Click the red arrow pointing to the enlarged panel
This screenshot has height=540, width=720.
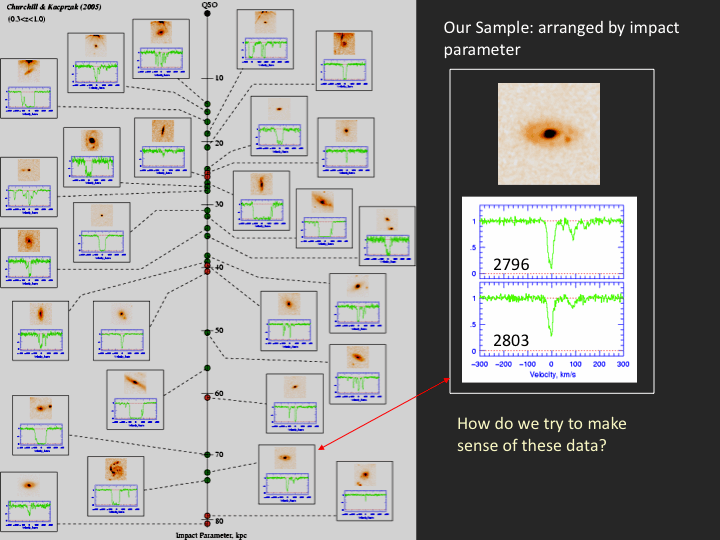click(x=382, y=415)
